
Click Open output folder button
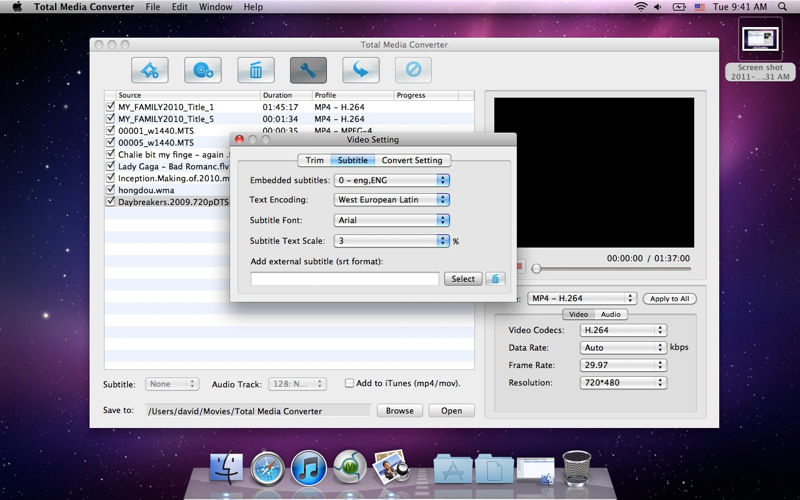pyautogui.click(x=452, y=410)
